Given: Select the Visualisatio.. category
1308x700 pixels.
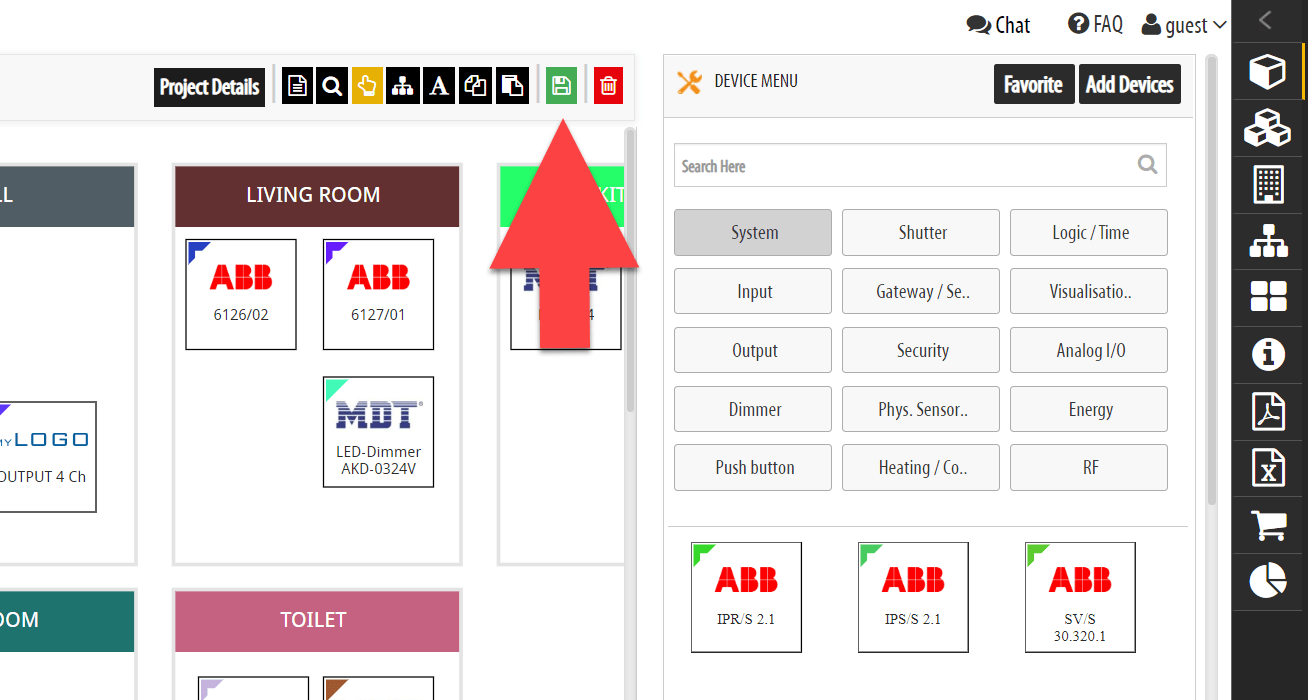Looking at the screenshot, I should click(1089, 292).
